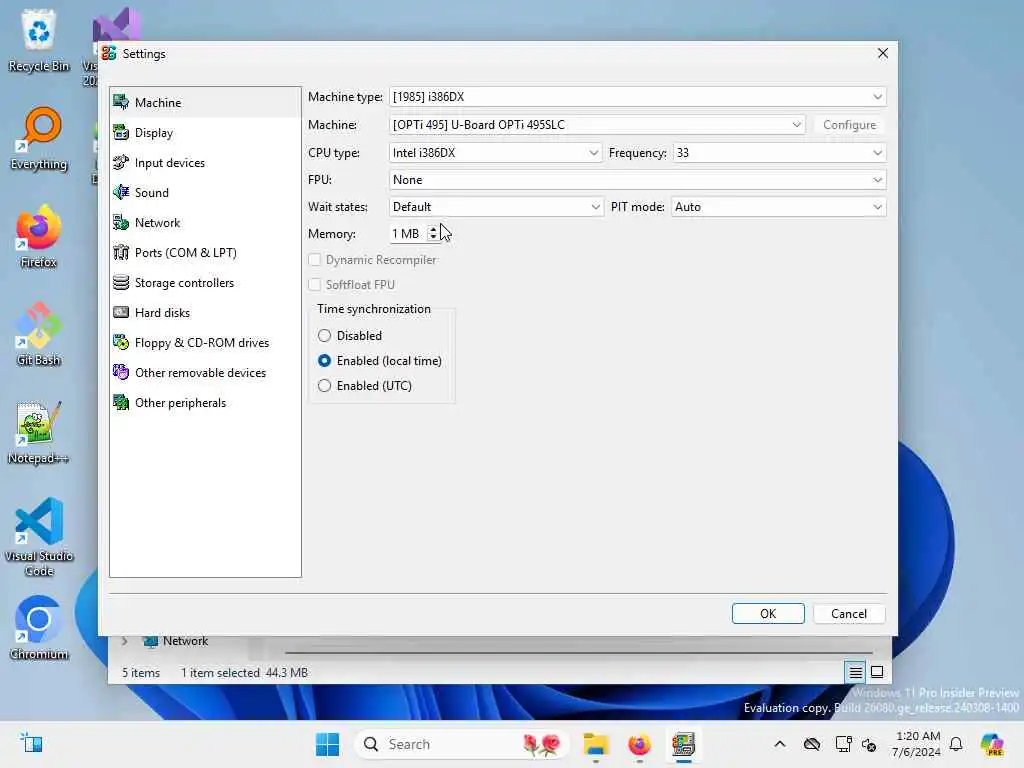Open the Hard disks category
This screenshot has width=1024, height=768.
pyautogui.click(x=205, y=313)
